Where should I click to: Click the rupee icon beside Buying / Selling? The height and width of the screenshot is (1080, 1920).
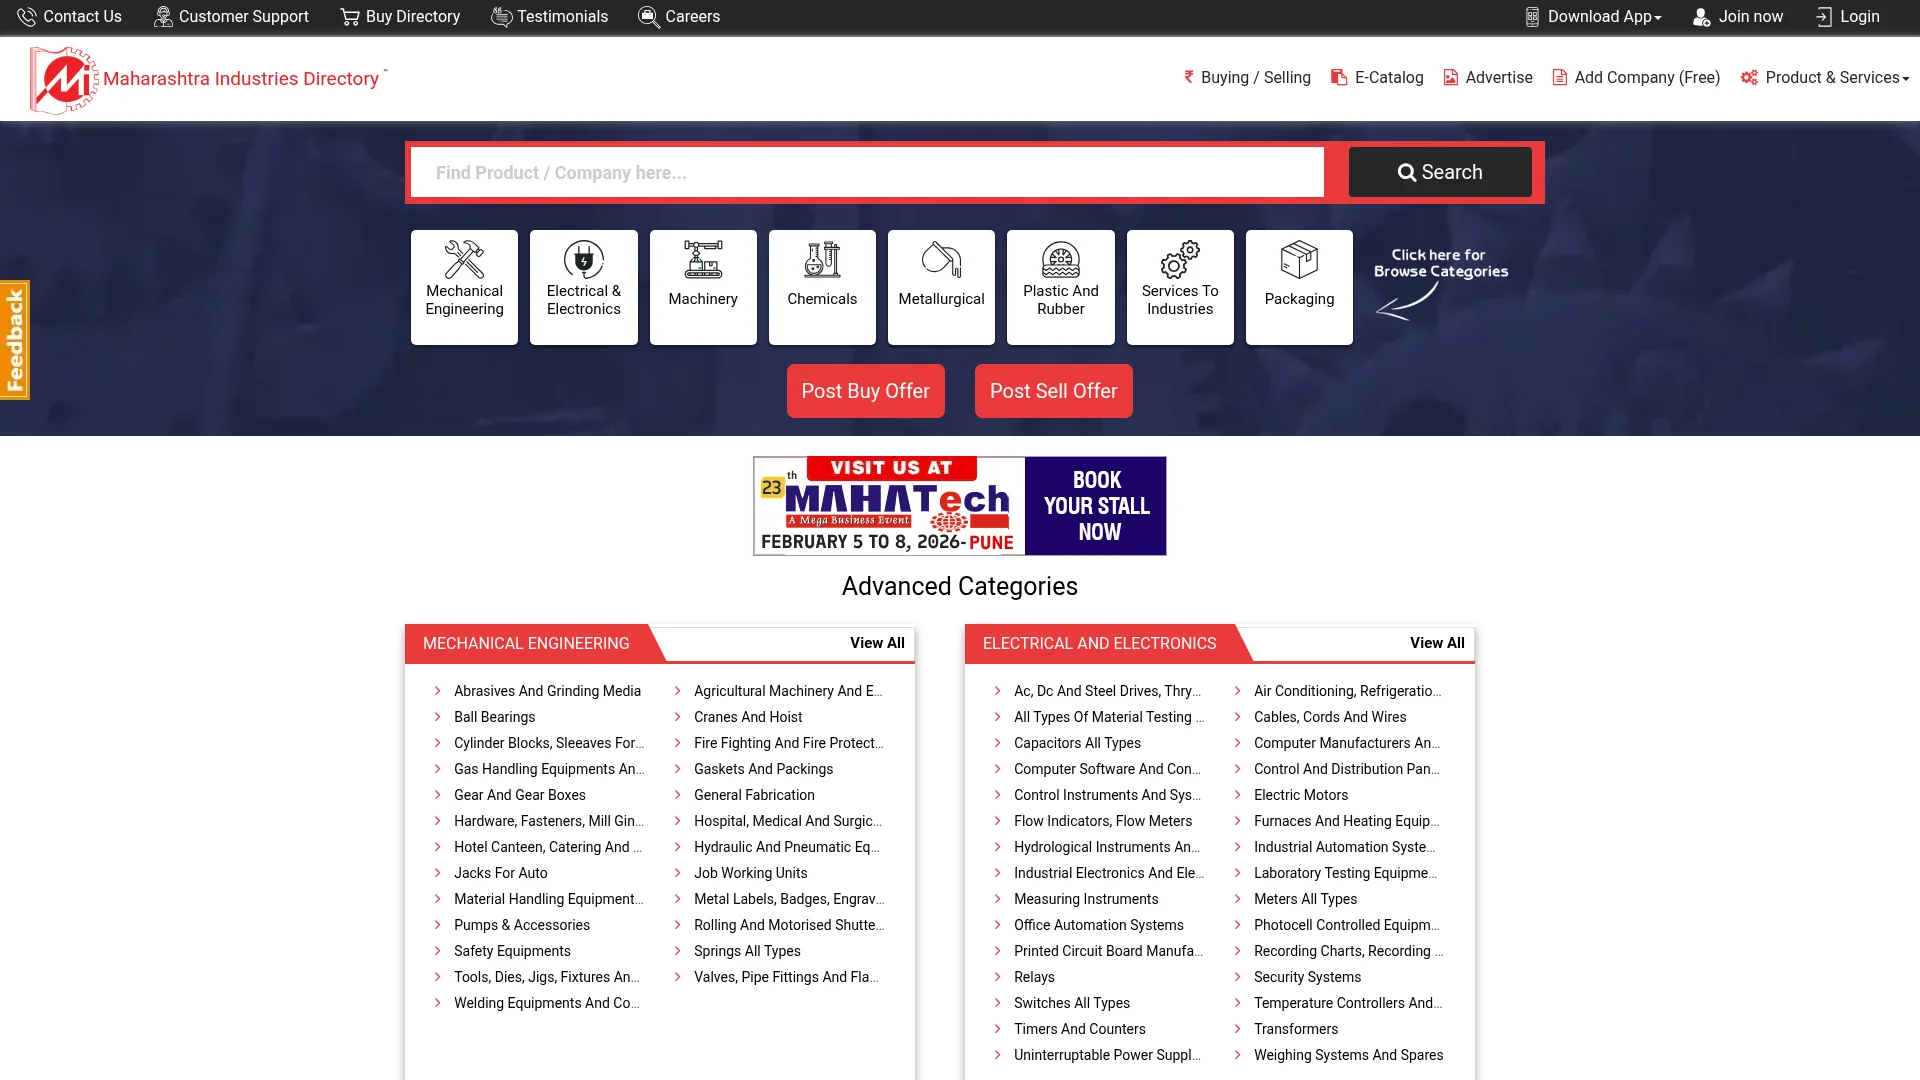pyautogui.click(x=1189, y=77)
